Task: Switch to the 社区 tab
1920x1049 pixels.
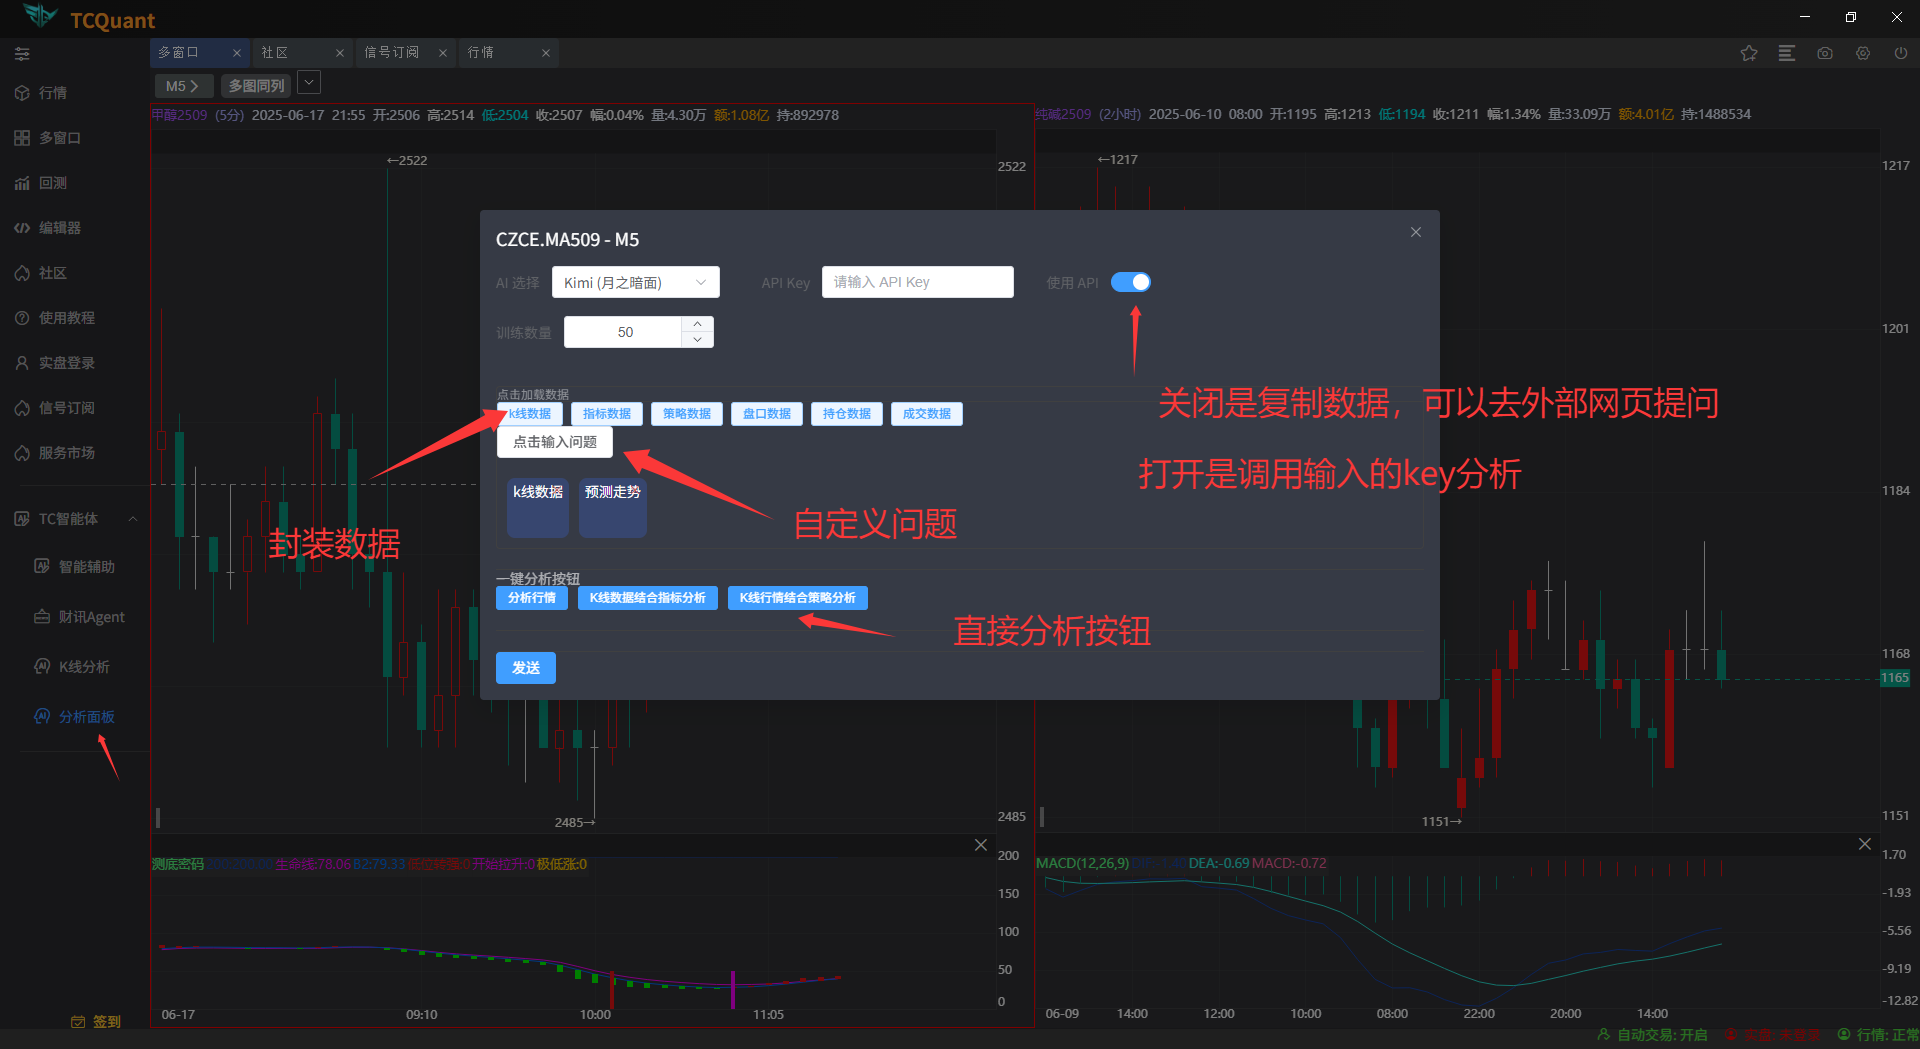Action: [x=275, y=53]
